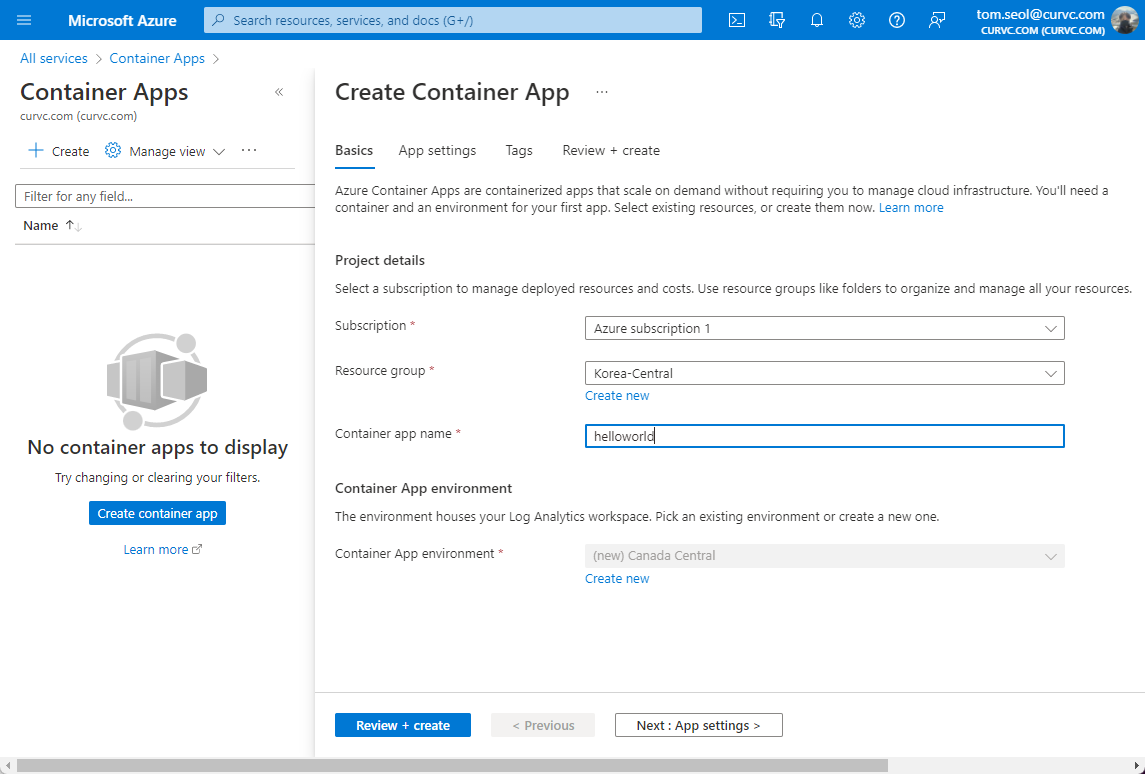Go to All services breadcrumb
1145x774 pixels.
tap(54, 58)
